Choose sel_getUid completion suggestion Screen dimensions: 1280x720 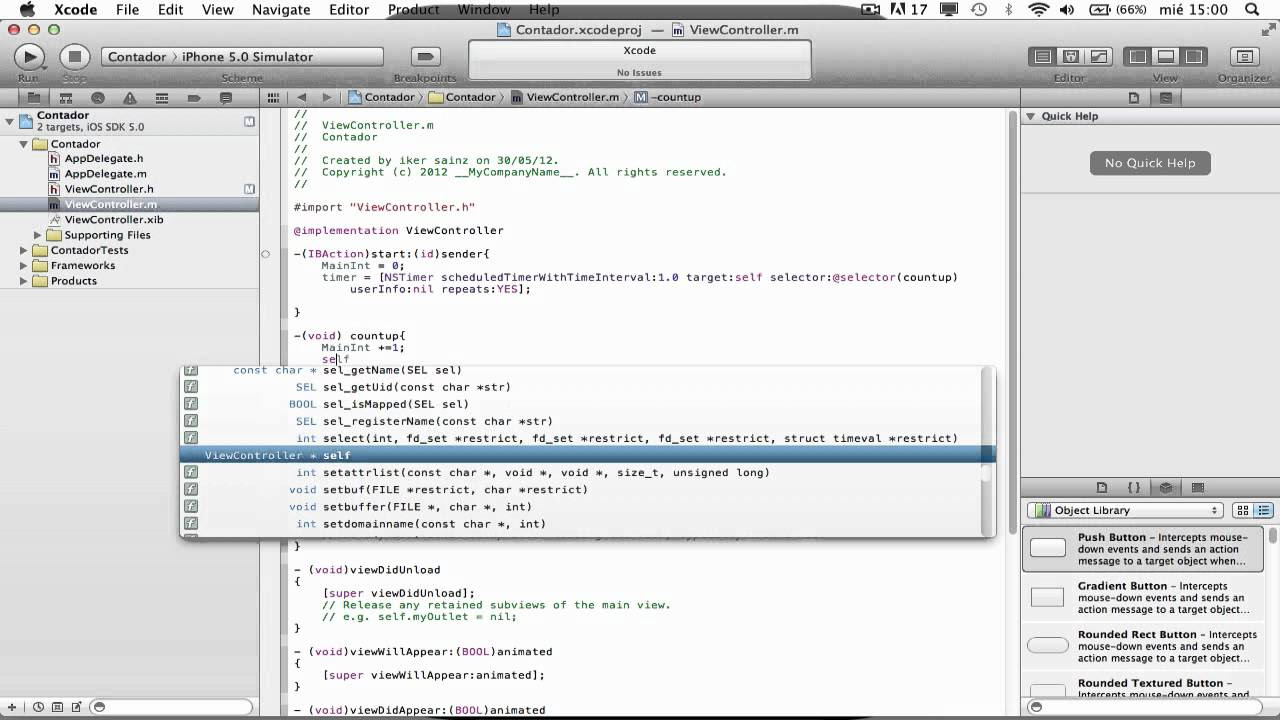click(587, 387)
